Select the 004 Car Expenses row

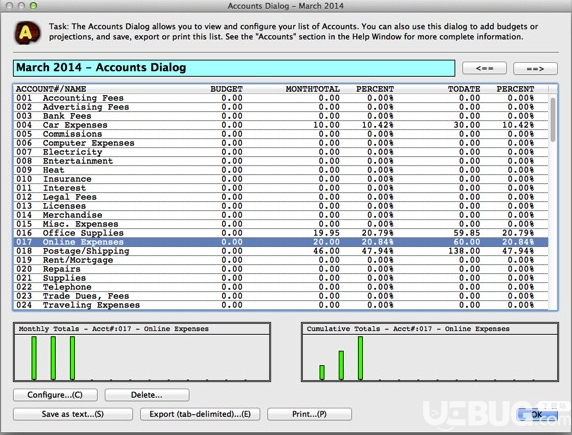click(x=281, y=125)
